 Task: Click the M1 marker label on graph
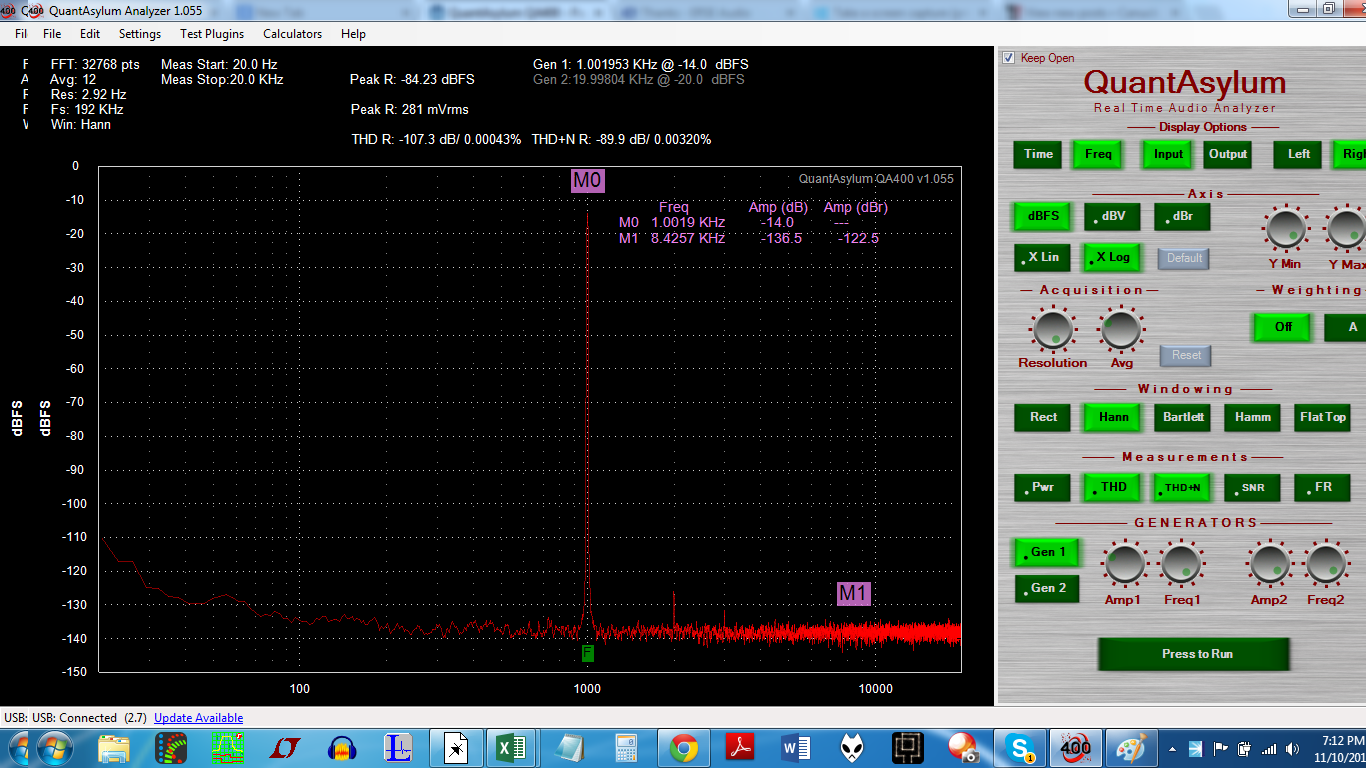pyautogui.click(x=853, y=593)
